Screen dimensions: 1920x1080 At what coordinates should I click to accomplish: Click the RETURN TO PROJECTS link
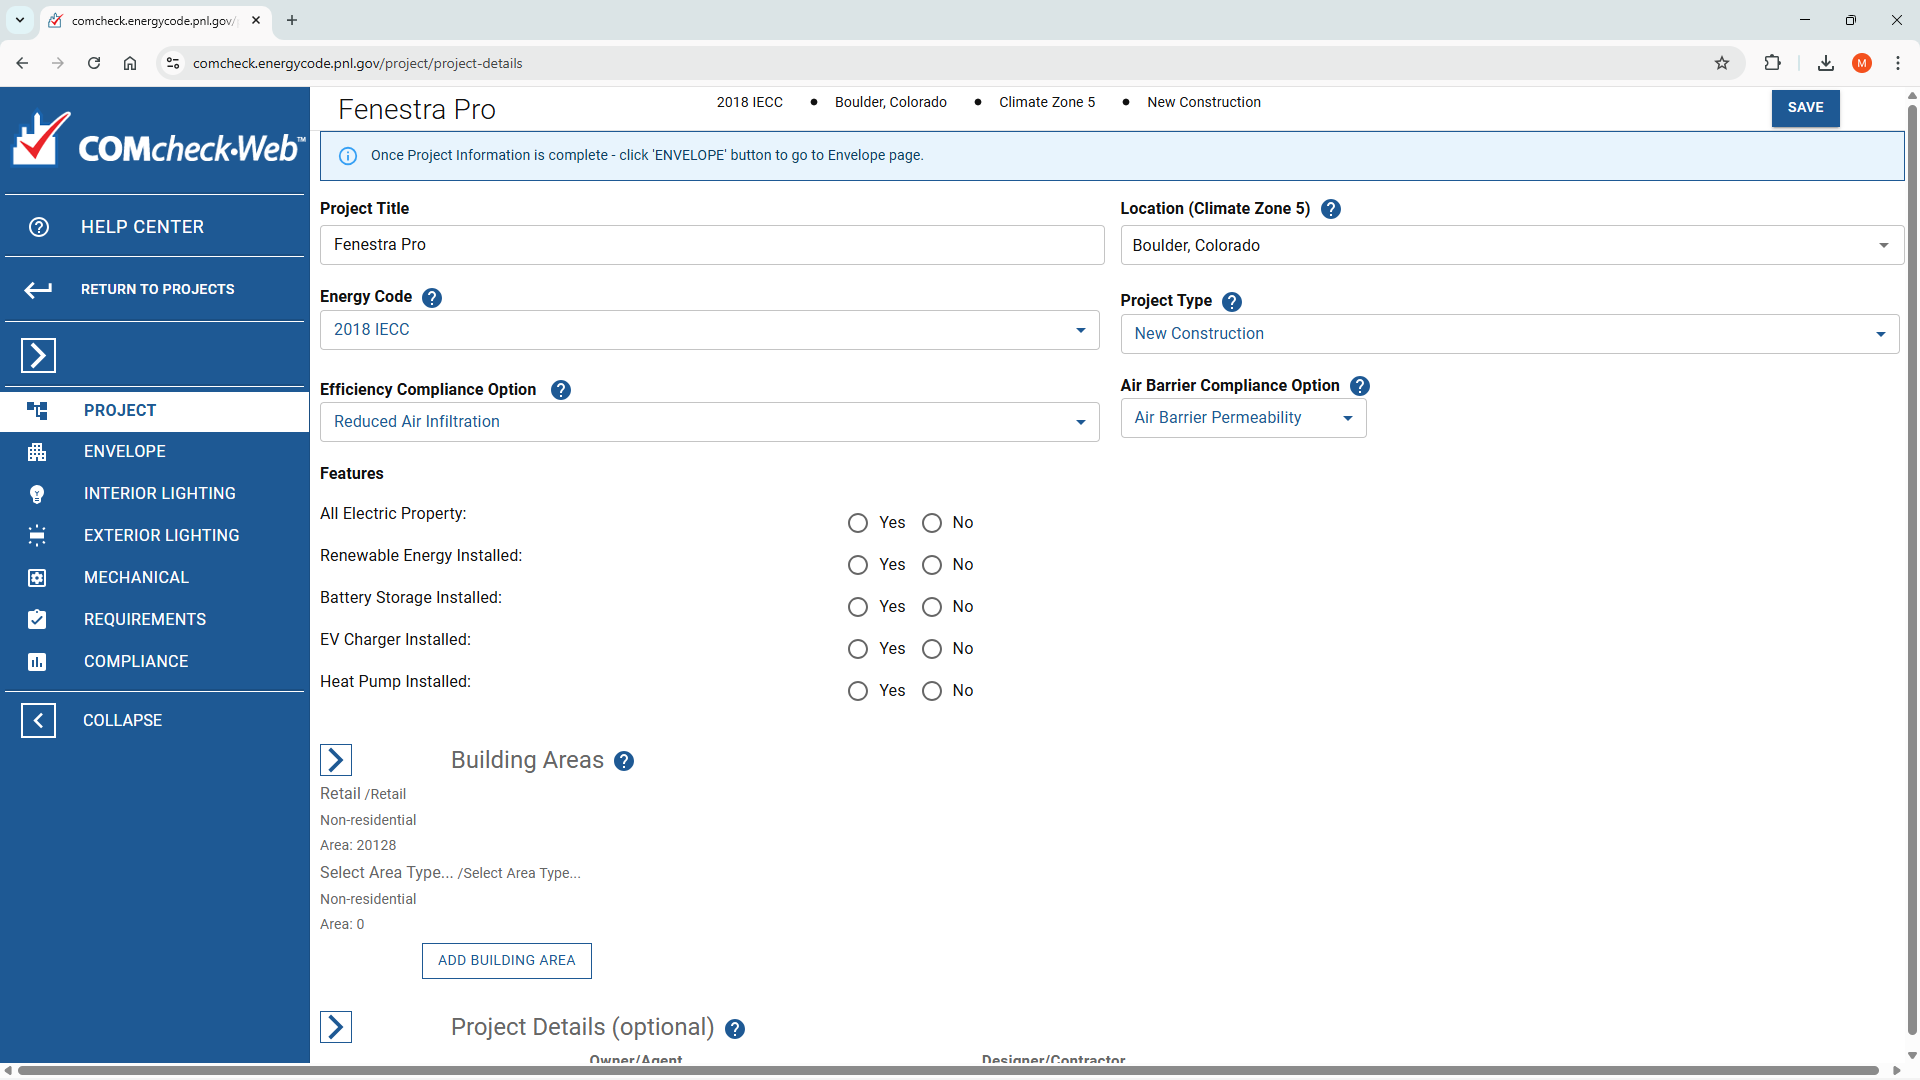tap(157, 290)
